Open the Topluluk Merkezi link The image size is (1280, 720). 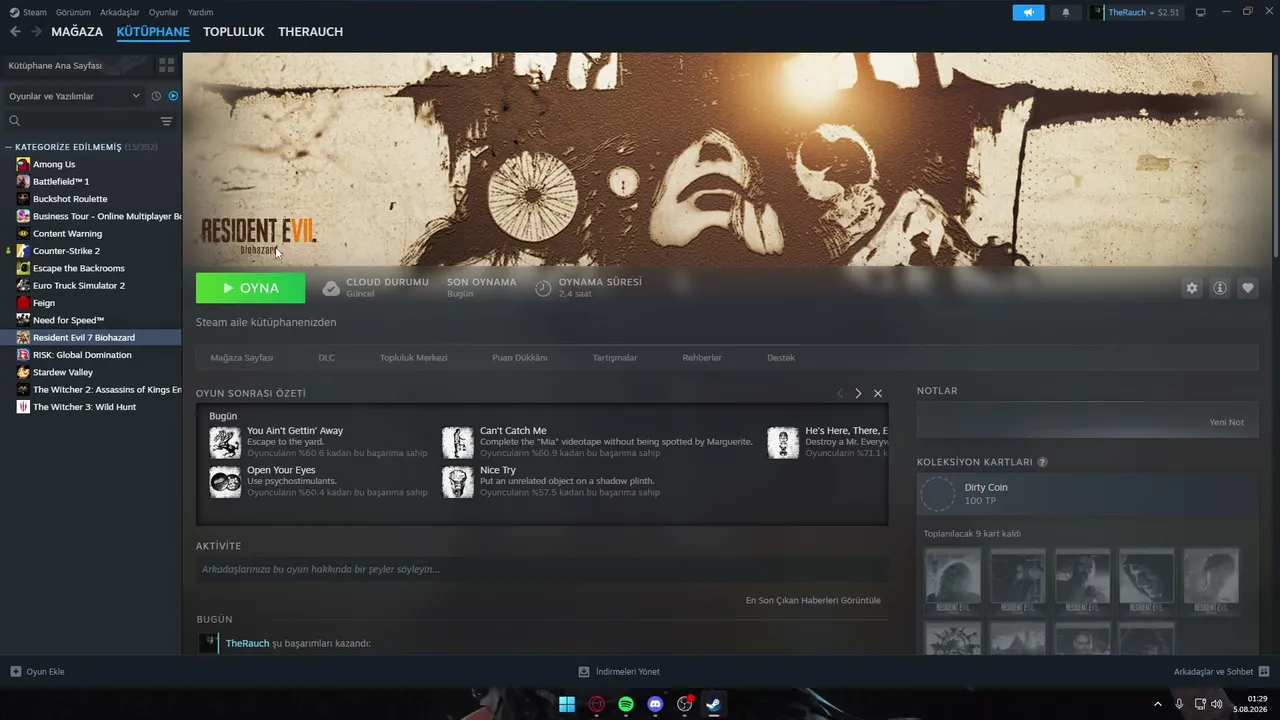point(413,358)
